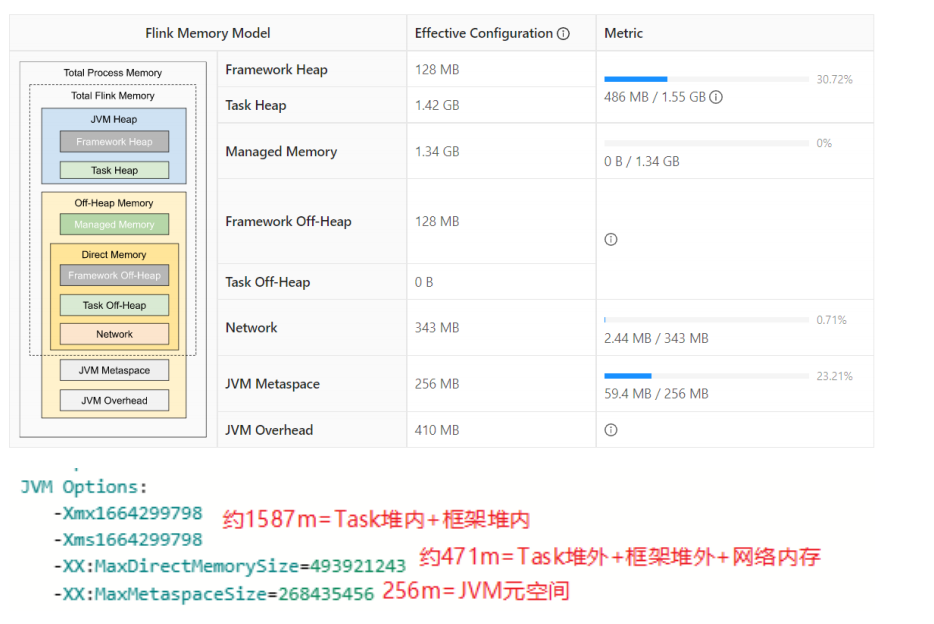The width and height of the screenshot is (934, 624).
Task: Click the Managed Memory usage bar showing 0%
Action: point(706,143)
